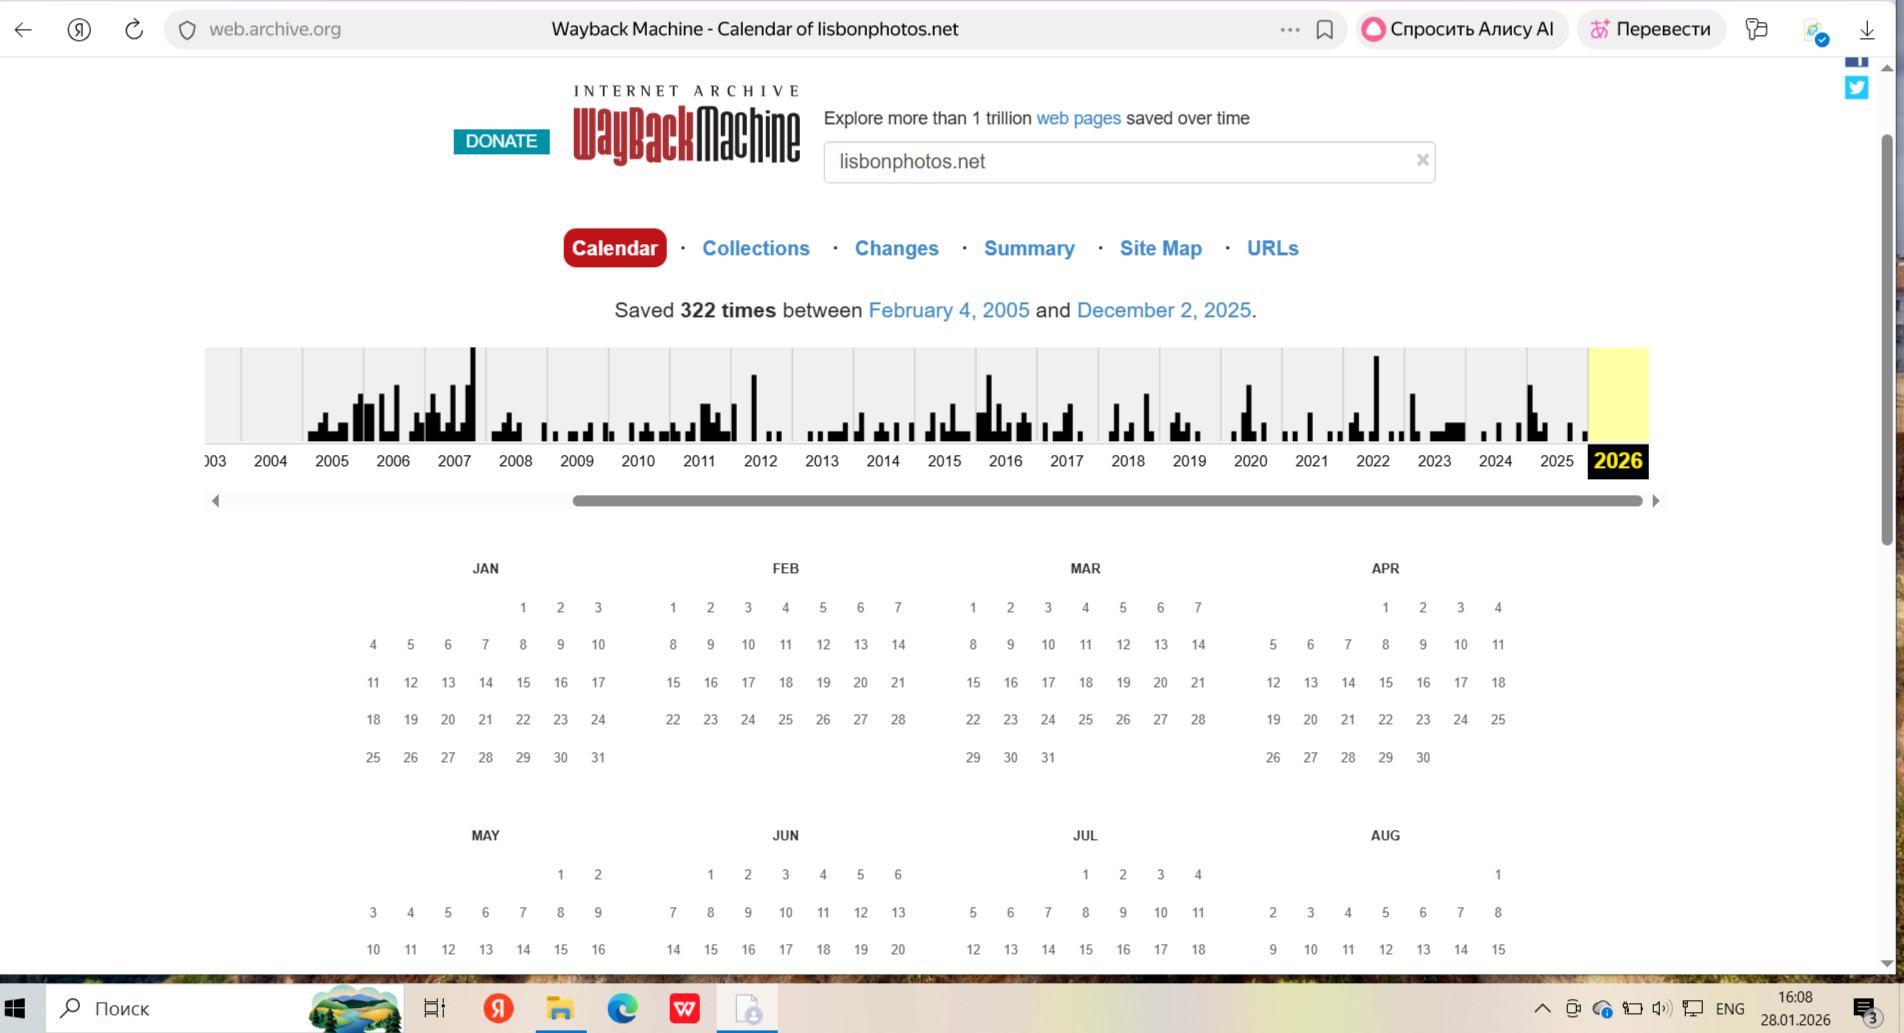Open Task View on the taskbar

[434, 1008]
